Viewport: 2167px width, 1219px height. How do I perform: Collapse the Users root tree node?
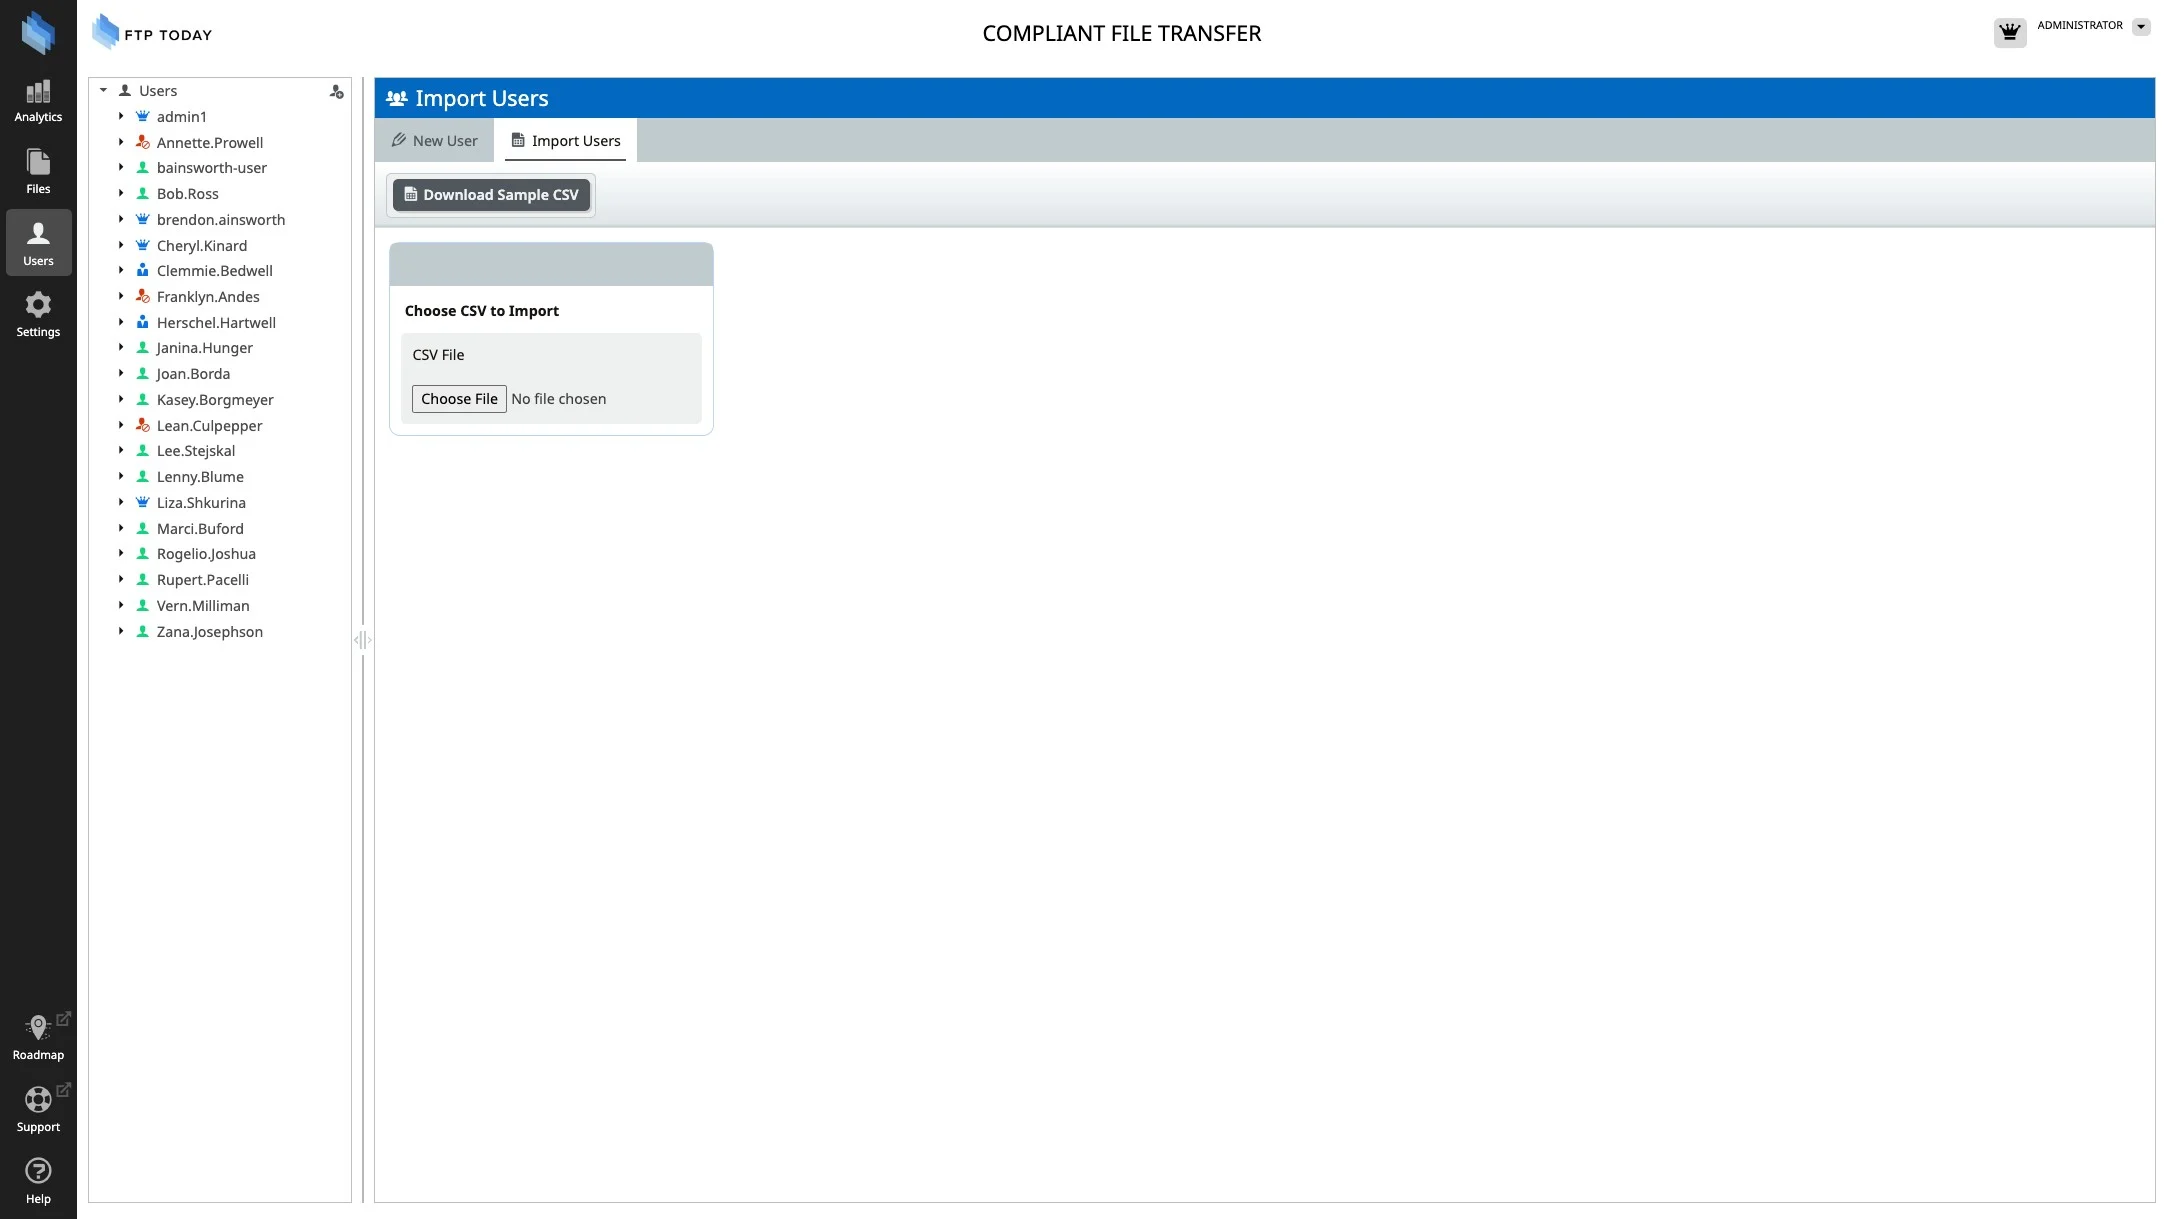[x=103, y=90]
